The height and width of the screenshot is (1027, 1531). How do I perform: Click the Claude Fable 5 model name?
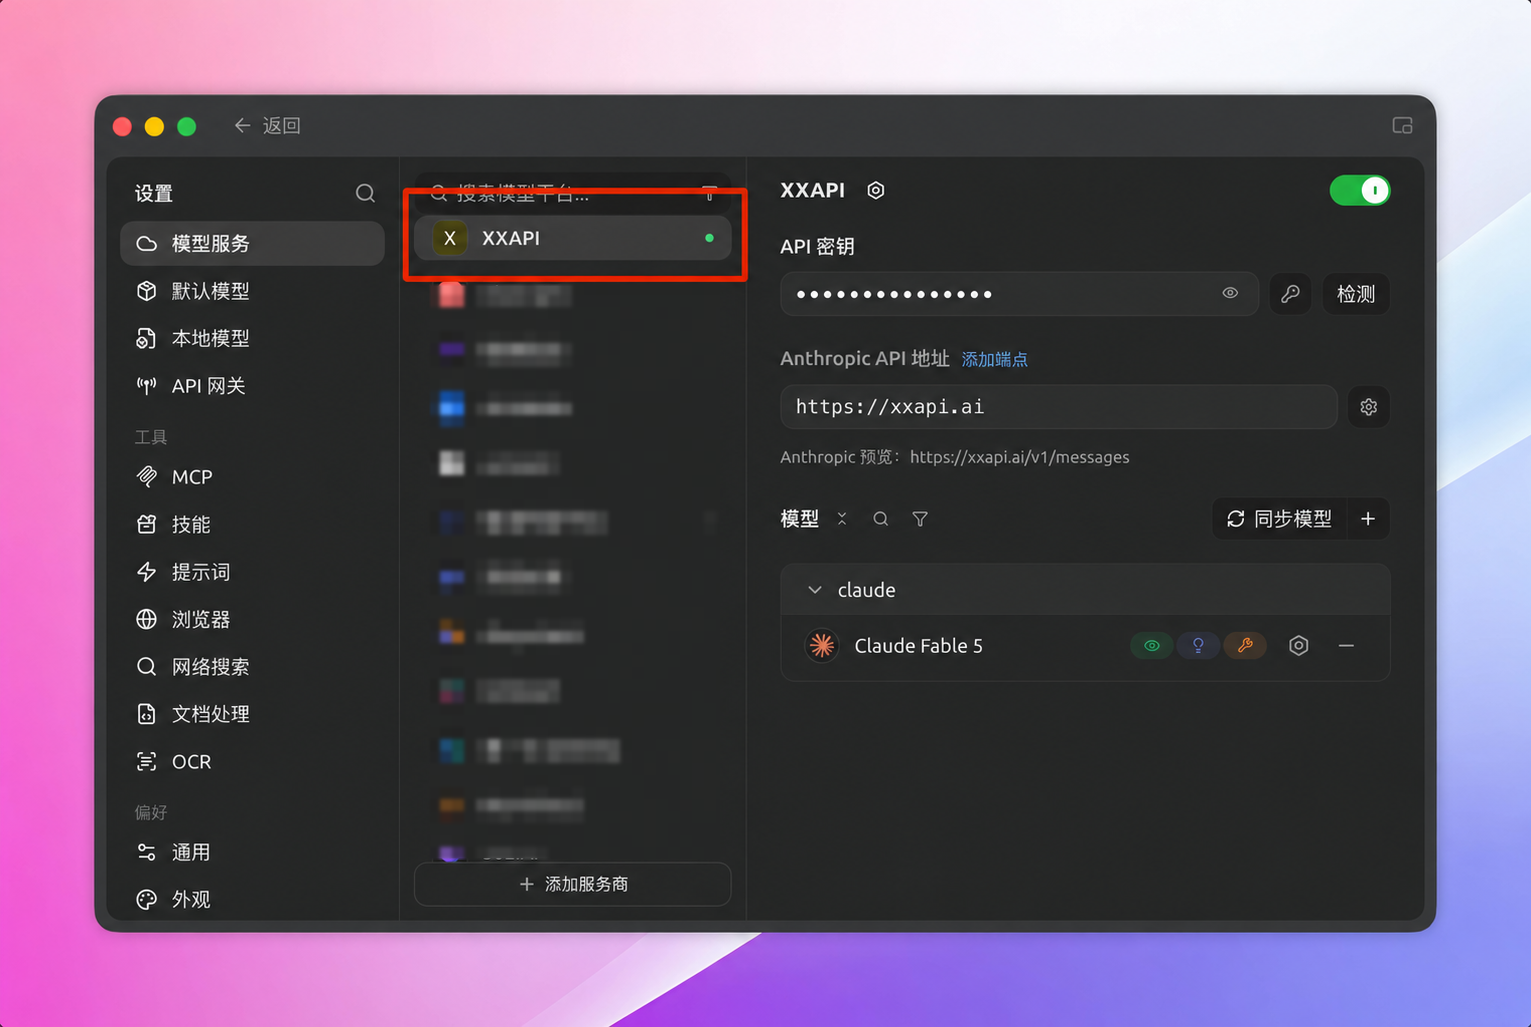tap(918, 646)
